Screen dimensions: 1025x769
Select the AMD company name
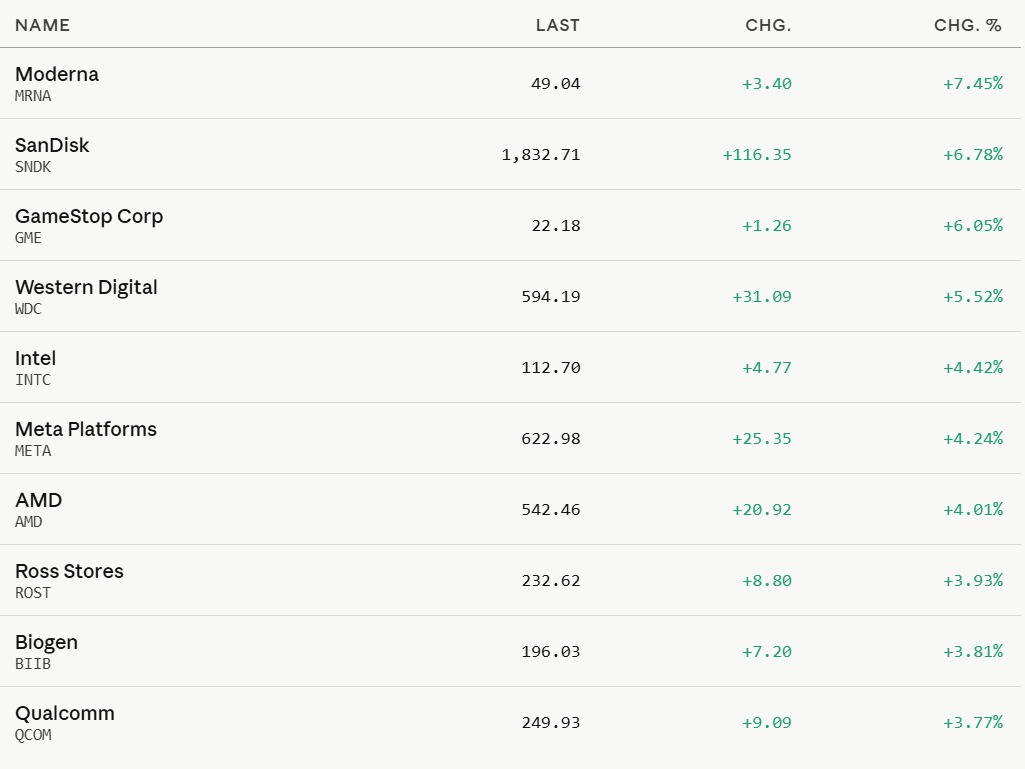(x=39, y=500)
